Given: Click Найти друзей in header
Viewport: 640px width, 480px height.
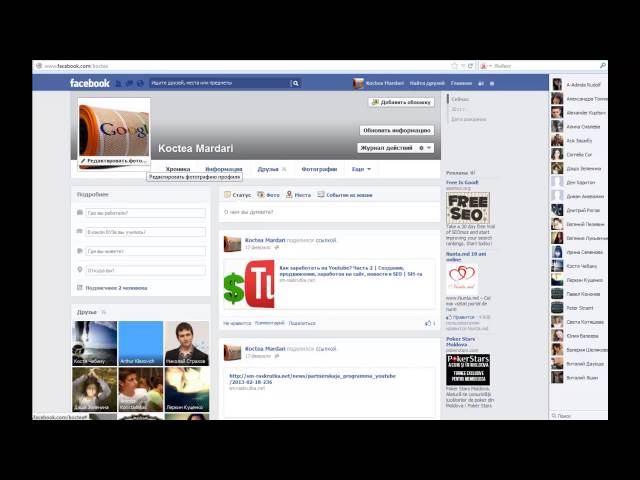Looking at the screenshot, I should [x=427, y=83].
